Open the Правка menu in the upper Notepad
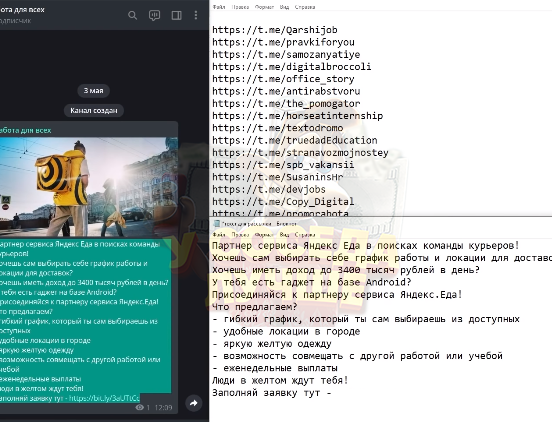552x422 pixels. (x=240, y=7)
